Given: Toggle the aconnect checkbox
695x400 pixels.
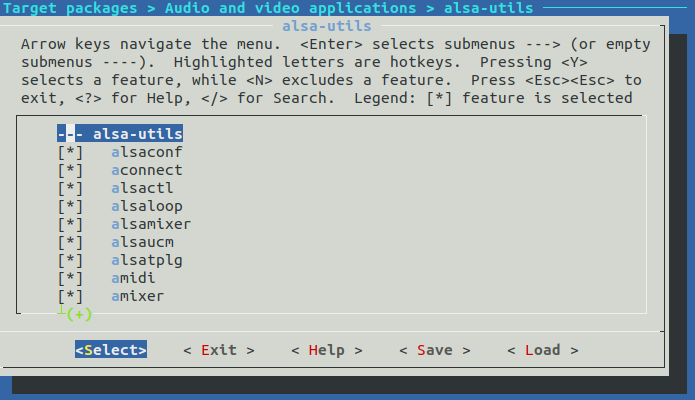Looking at the screenshot, I should (x=70, y=170).
